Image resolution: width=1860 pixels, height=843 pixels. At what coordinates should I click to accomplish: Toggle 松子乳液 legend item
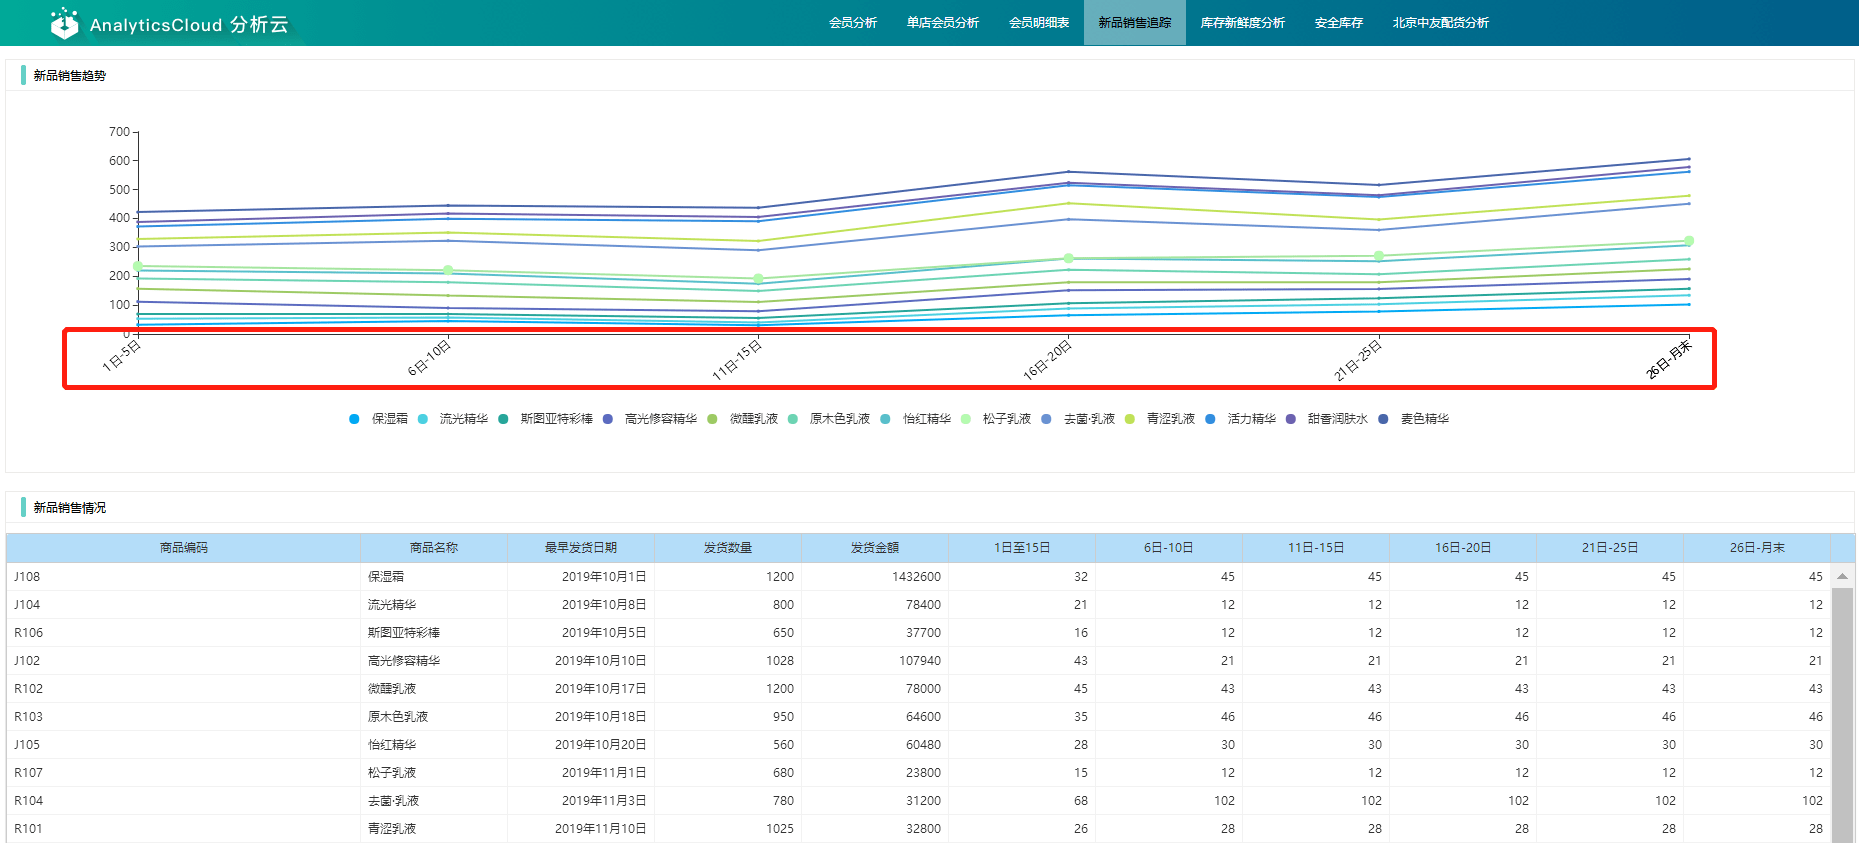tap(996, 419)
